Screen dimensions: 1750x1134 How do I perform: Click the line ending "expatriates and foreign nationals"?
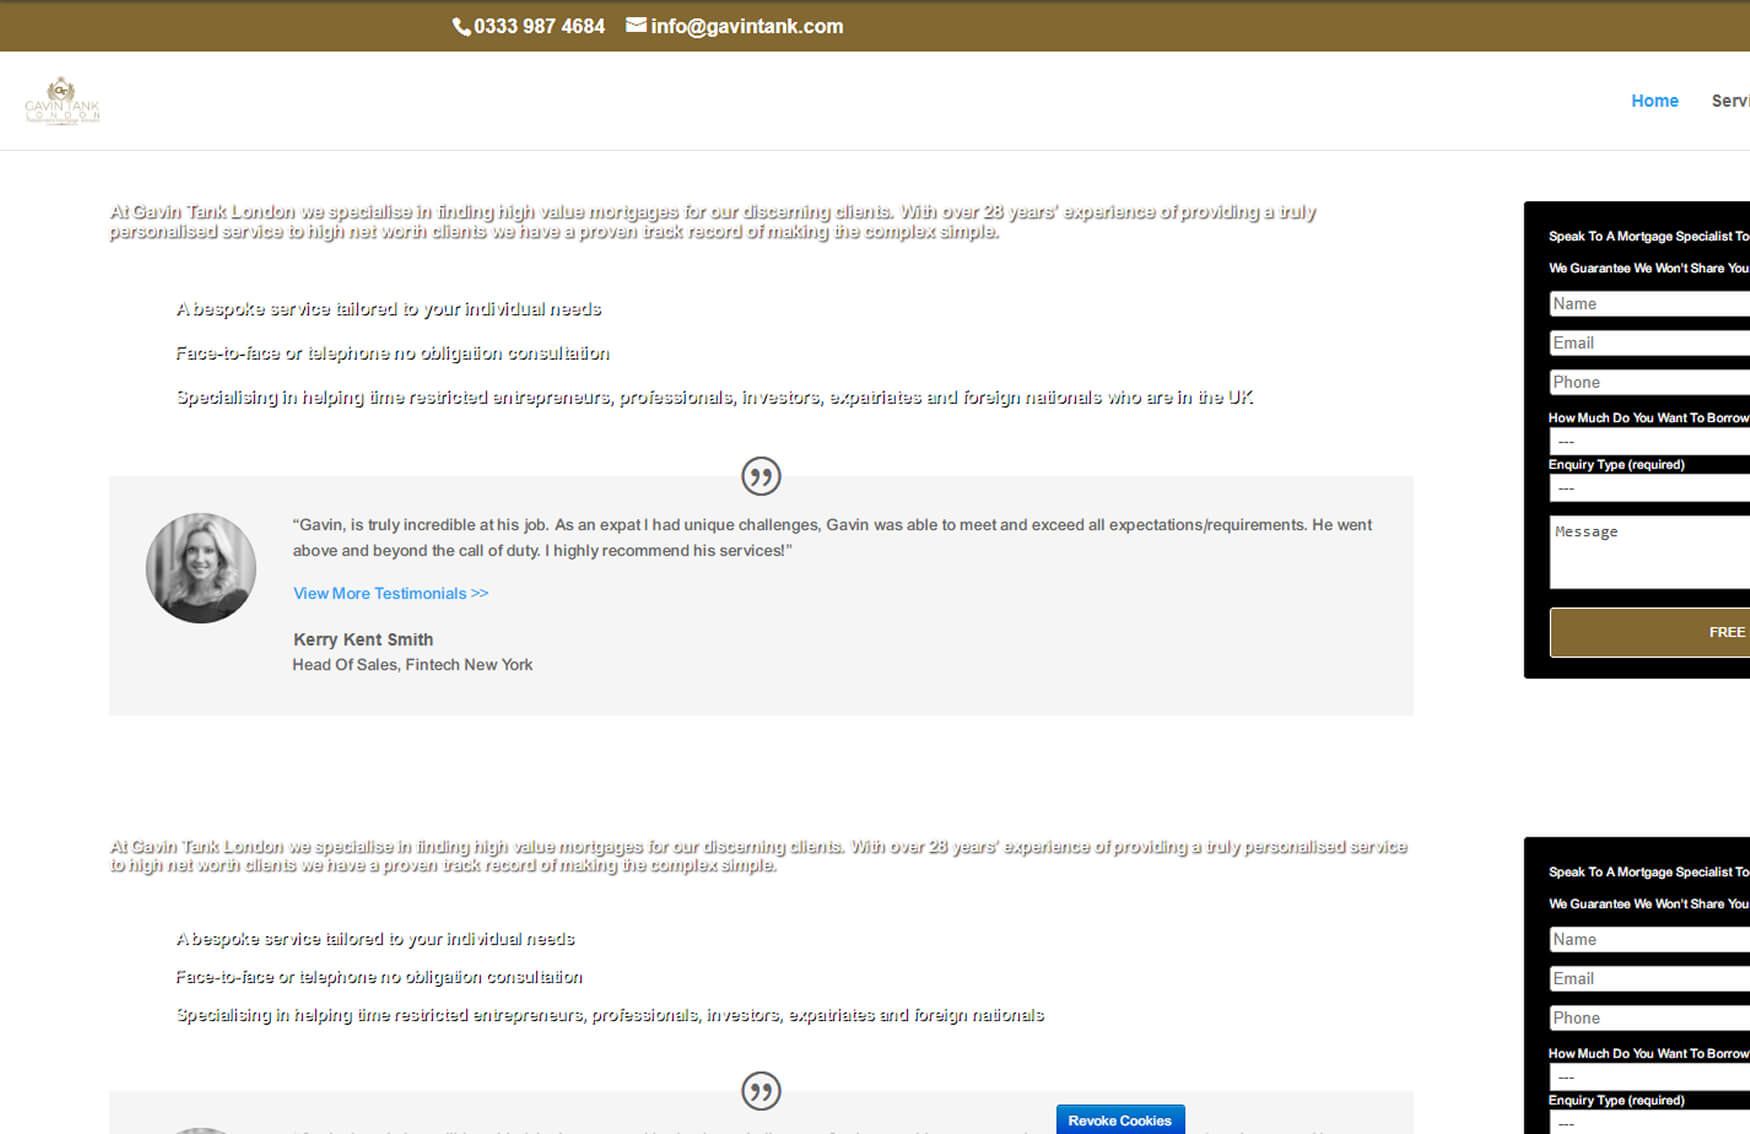pos(610,1015)
